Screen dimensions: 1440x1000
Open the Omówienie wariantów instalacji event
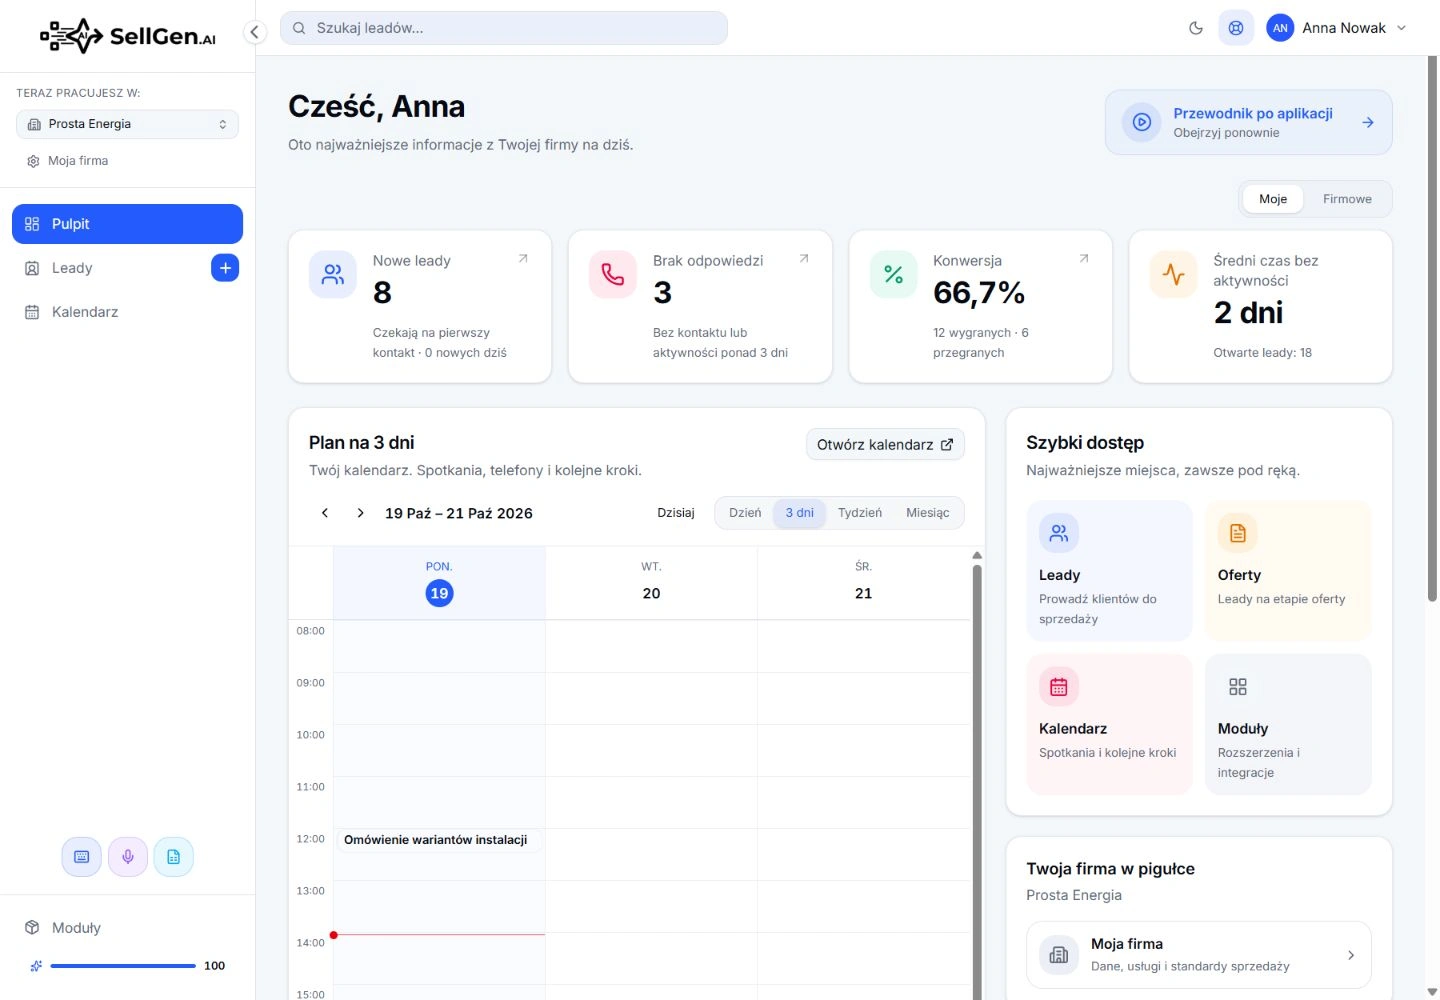point(439,840)
